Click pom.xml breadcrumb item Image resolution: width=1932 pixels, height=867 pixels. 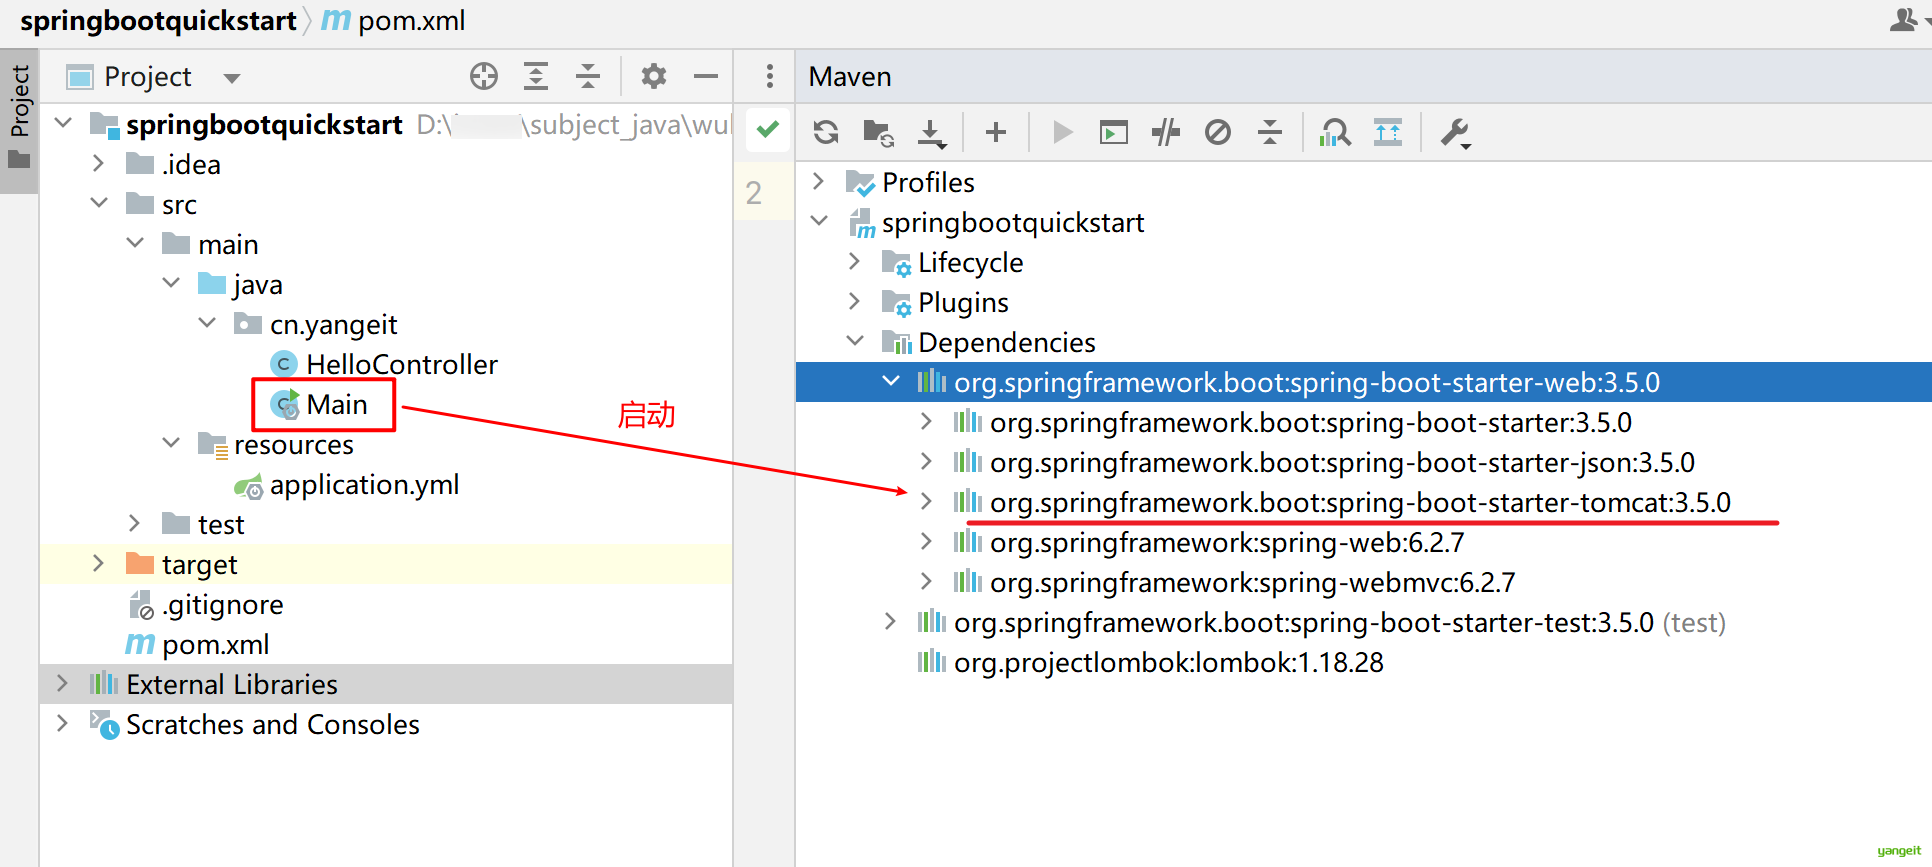pyautogui.click(x=393, y=21)
